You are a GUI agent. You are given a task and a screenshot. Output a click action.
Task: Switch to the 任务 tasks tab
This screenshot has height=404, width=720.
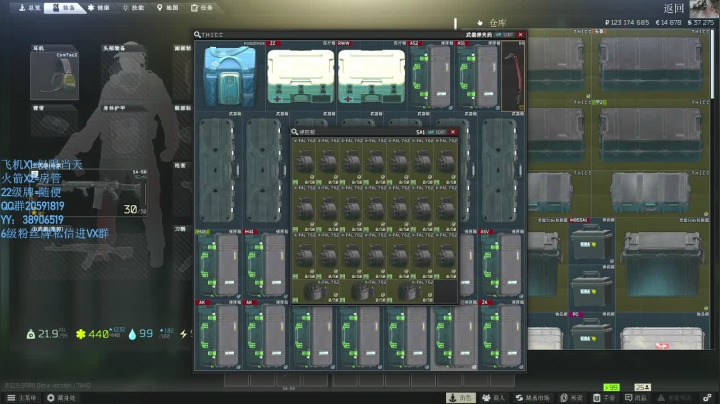(x=202, y=8)
